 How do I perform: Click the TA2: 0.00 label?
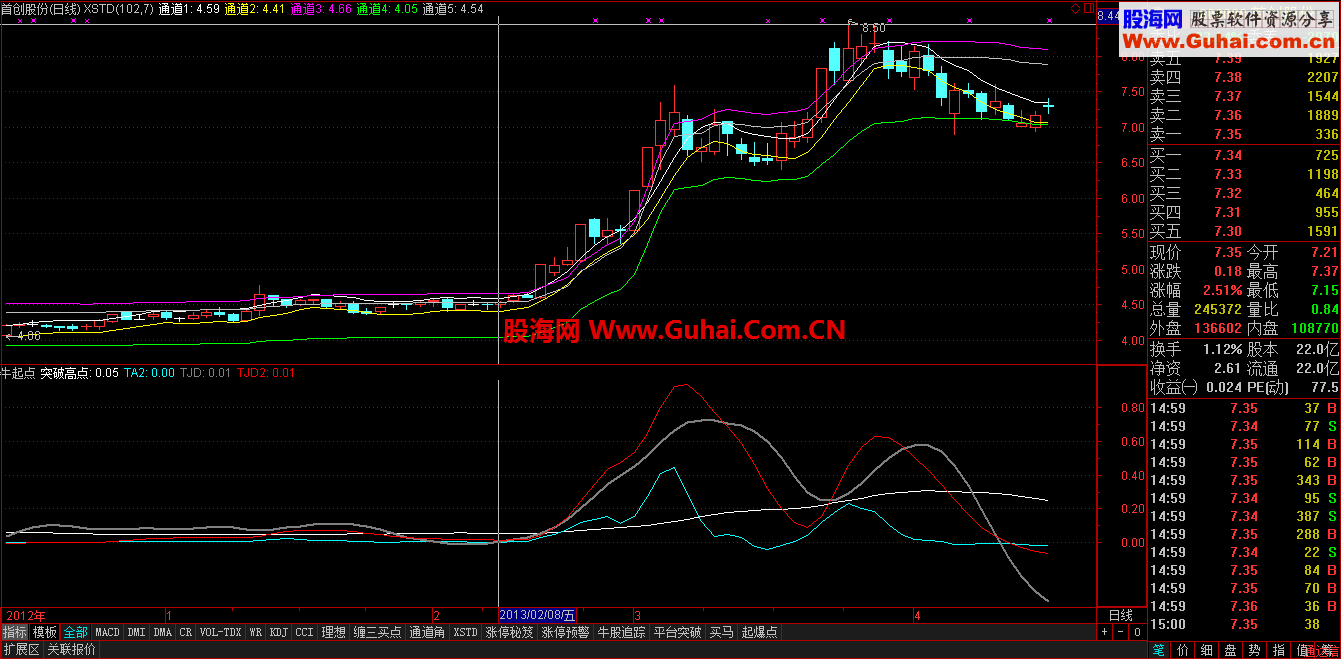(149, 373)
